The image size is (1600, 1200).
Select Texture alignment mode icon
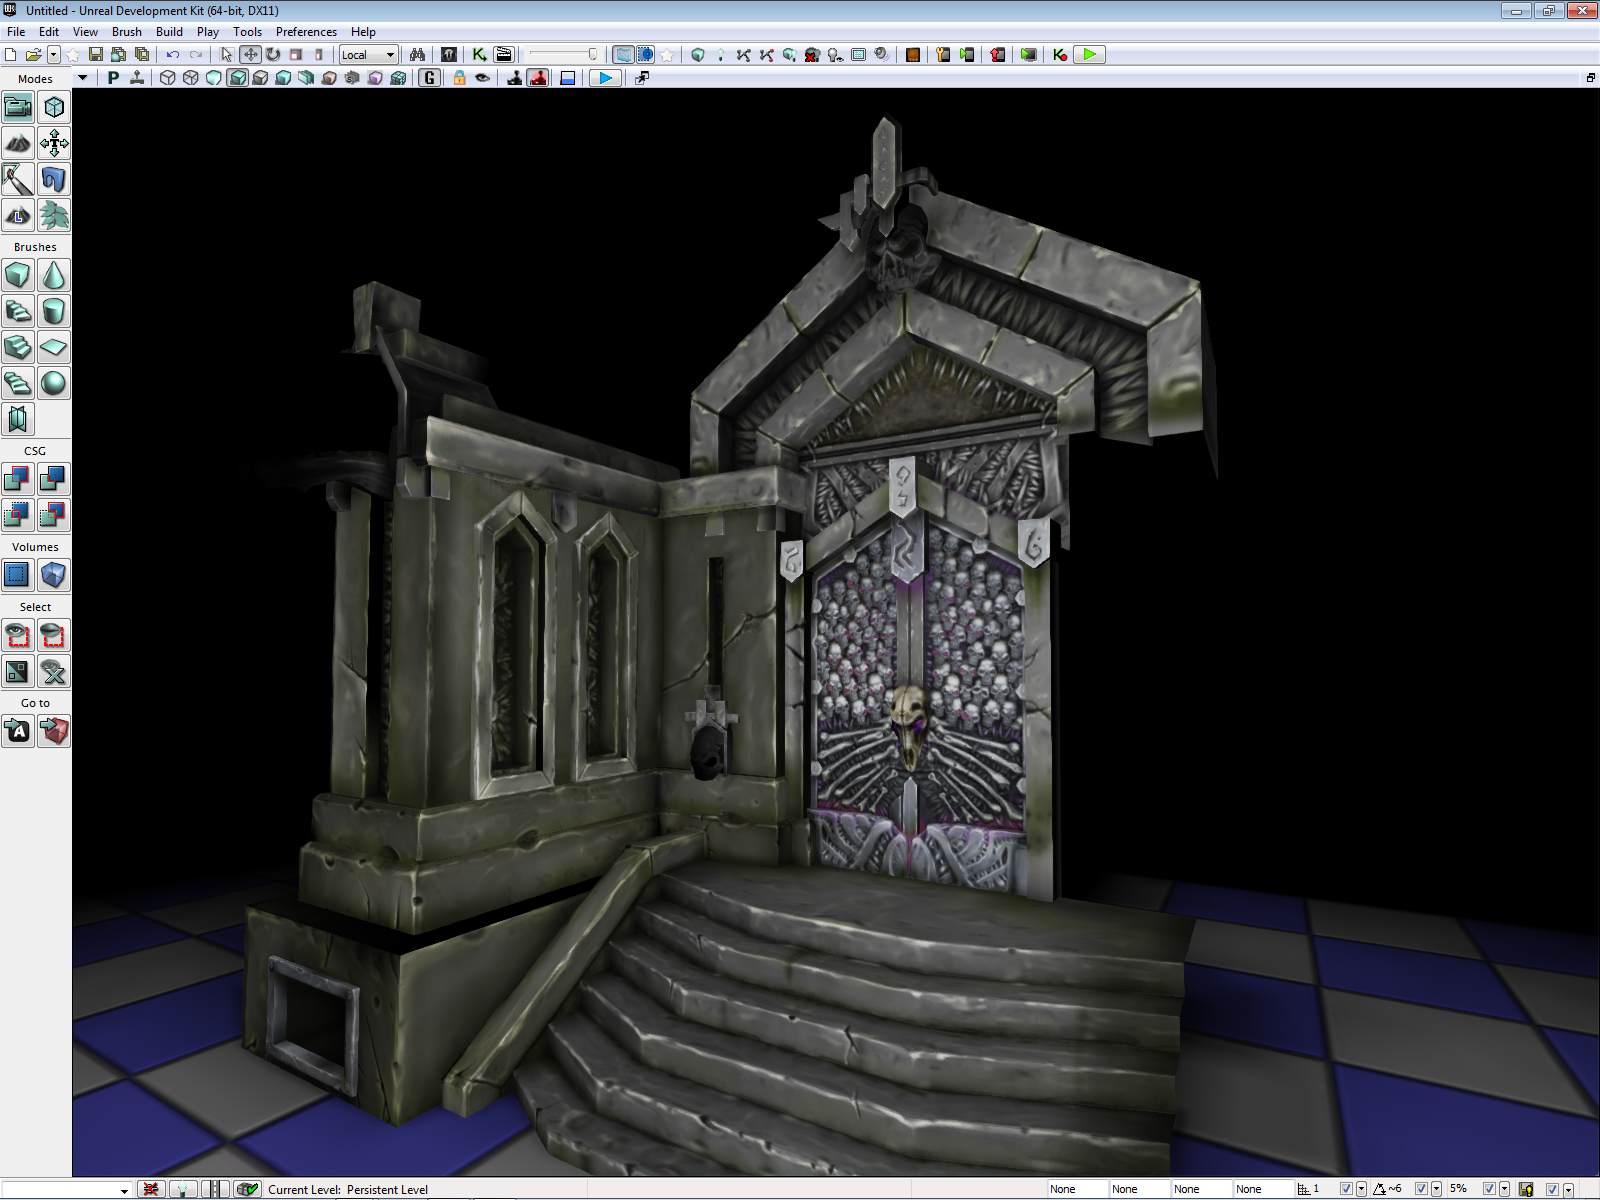tap(54, 143)
